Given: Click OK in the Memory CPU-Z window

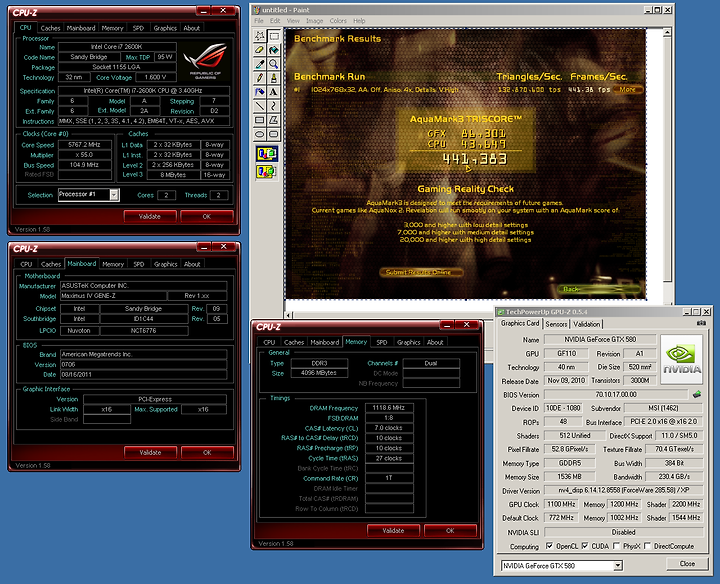Looking at the screenshot, I should (450, 530).
